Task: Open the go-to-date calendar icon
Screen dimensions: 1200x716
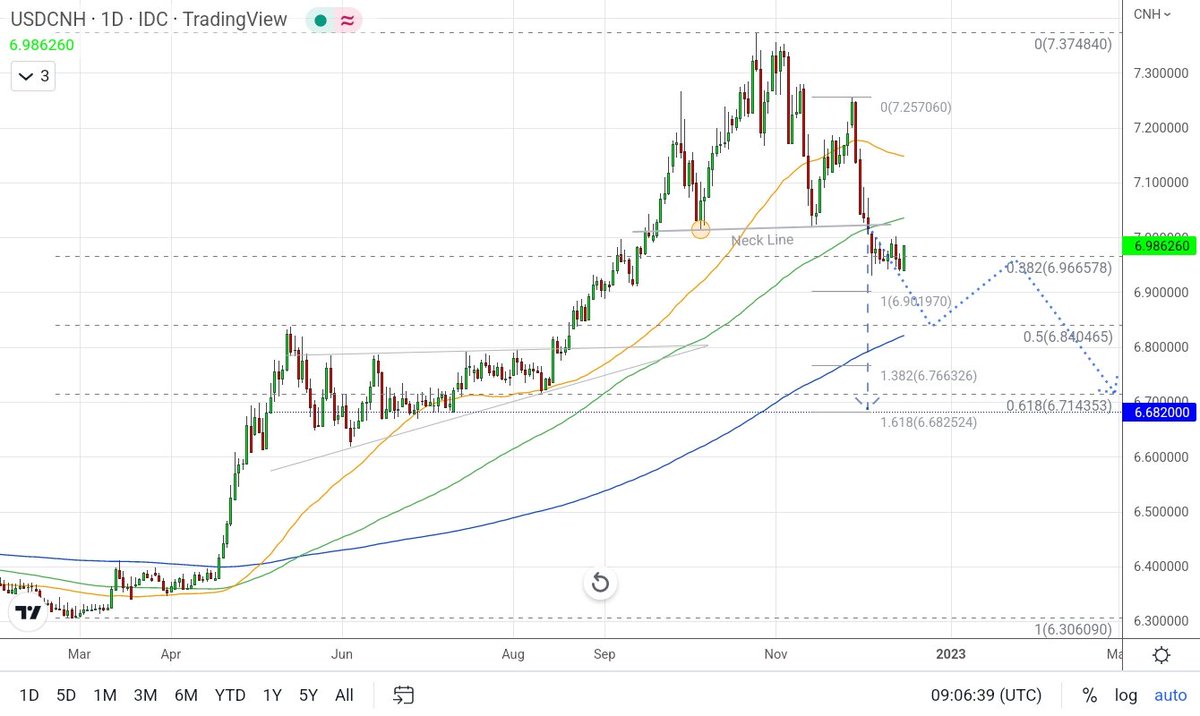Action: pos(404,695)
